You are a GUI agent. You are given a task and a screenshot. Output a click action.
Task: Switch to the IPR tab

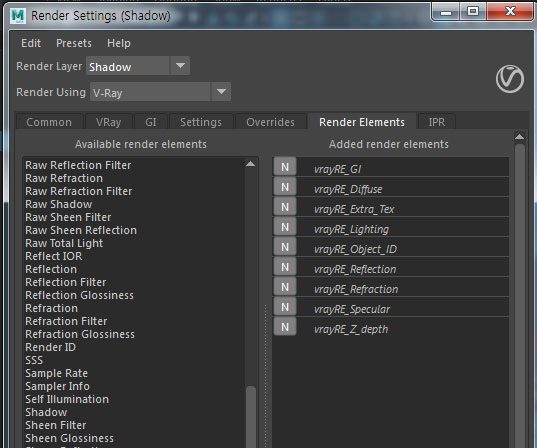coord(437,122)
